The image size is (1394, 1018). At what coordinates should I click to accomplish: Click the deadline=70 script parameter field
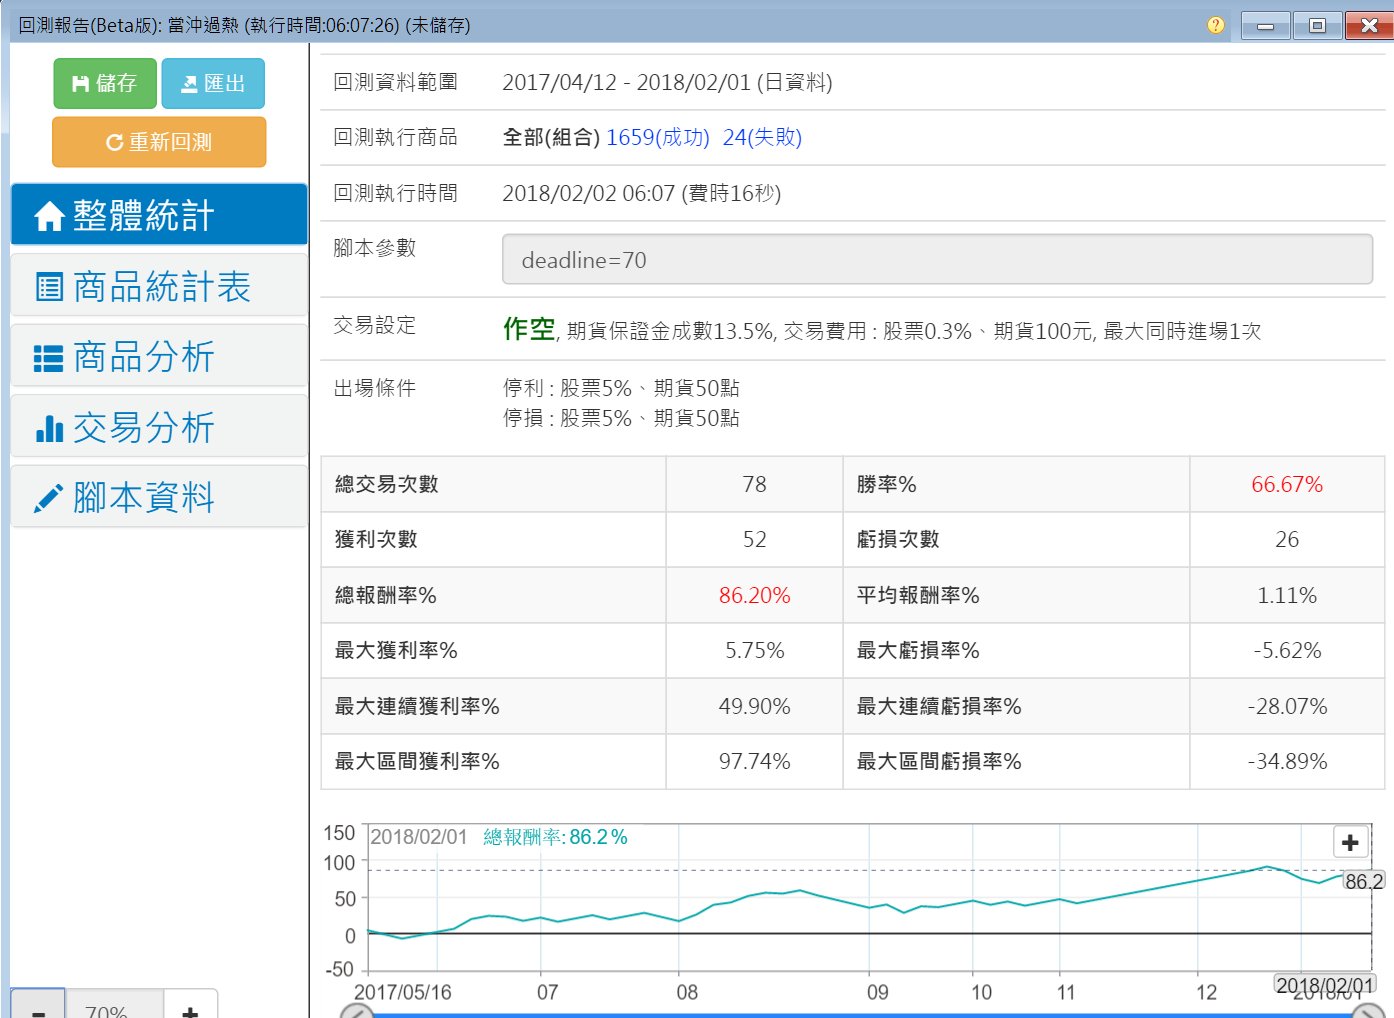click(936, 260)
